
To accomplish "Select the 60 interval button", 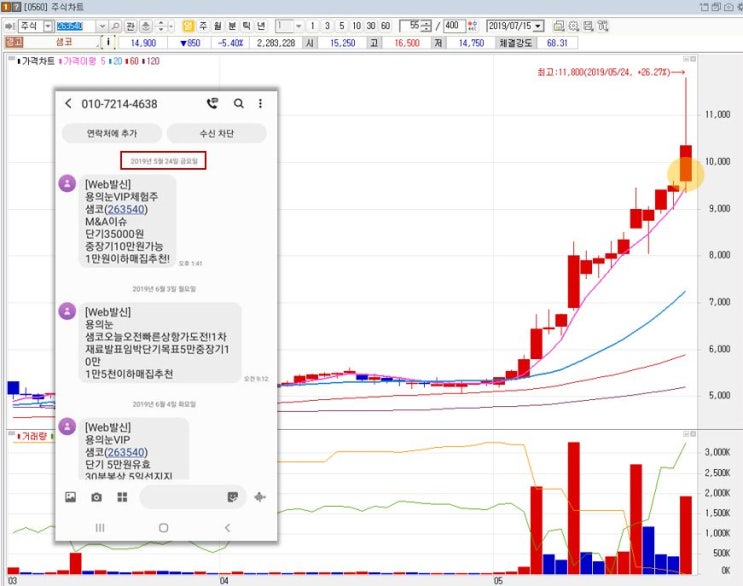I will [386, 26].
